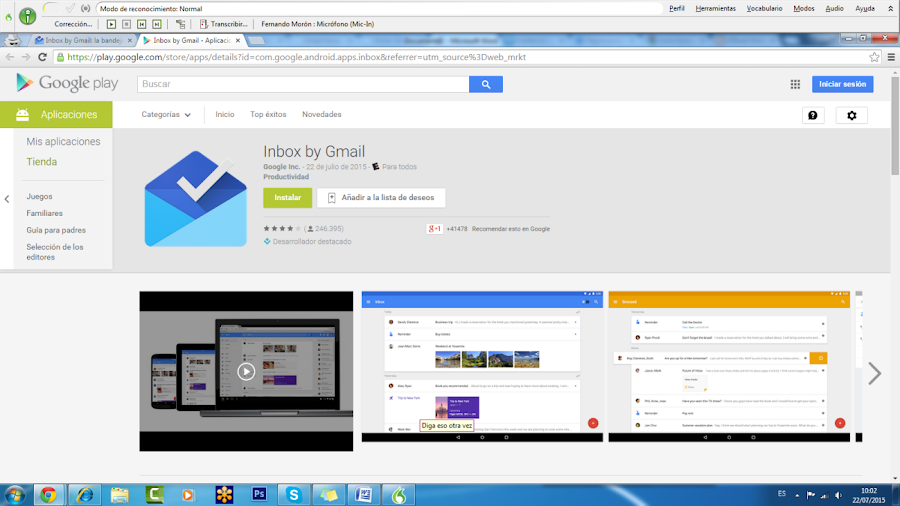The image size is (900, 506).
Task: Open Photoshop from the taskbar
Action: pyautogui.click(x=259, y=494)
